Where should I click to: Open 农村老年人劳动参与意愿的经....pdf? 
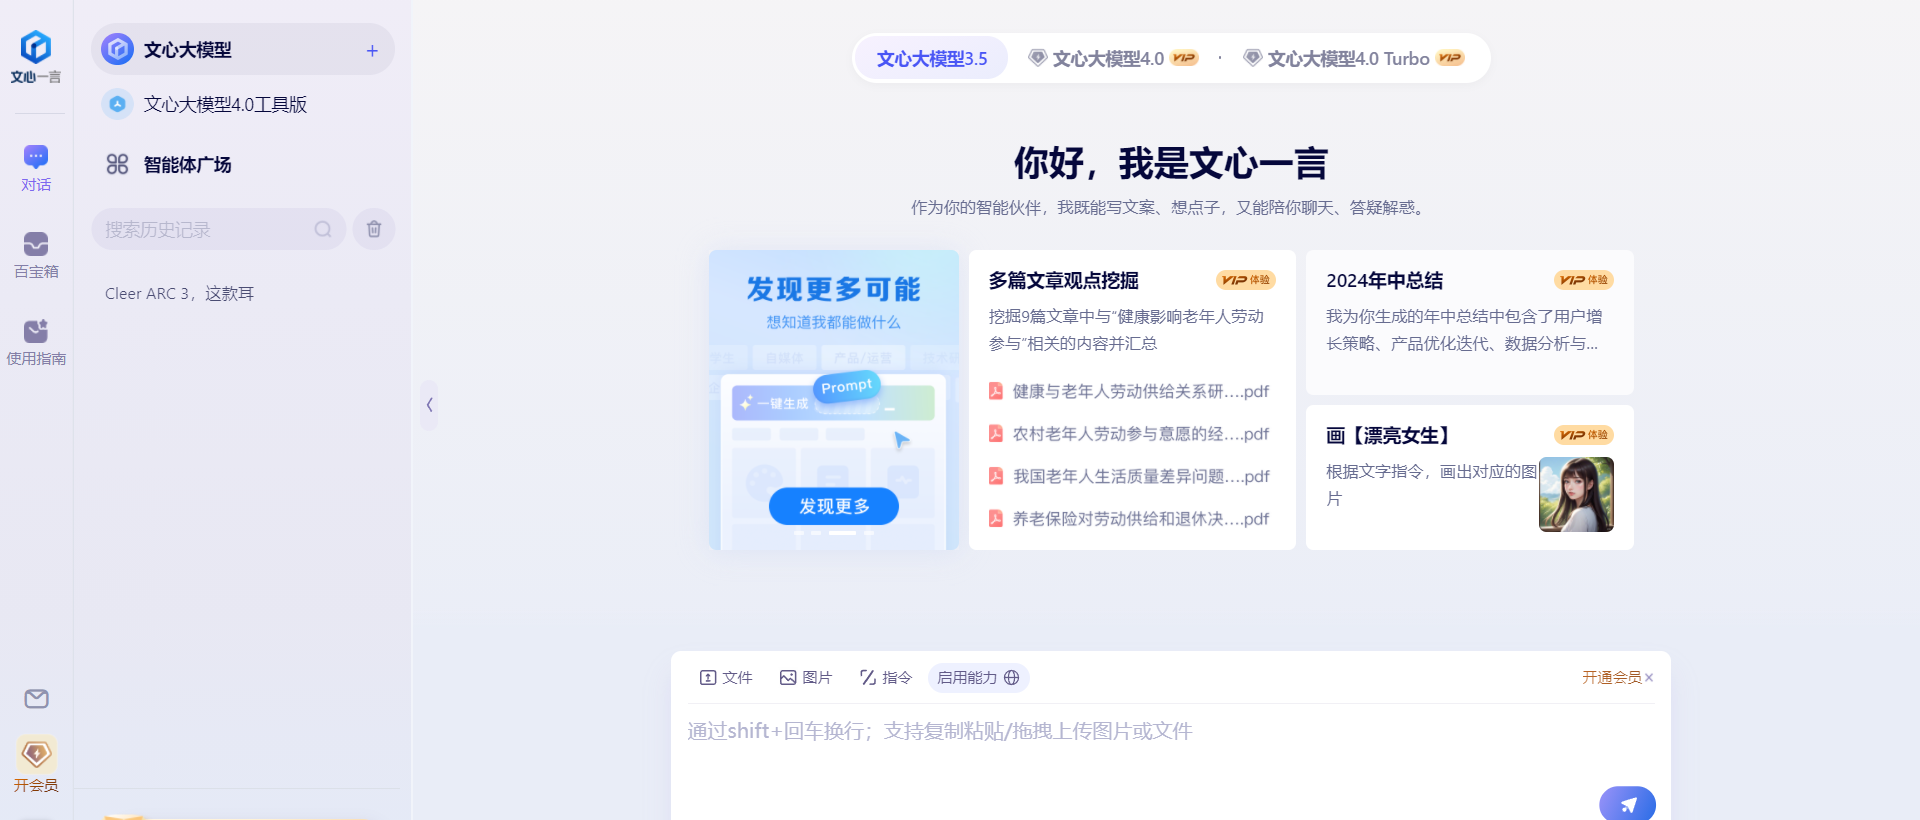tap(1129, 433)
